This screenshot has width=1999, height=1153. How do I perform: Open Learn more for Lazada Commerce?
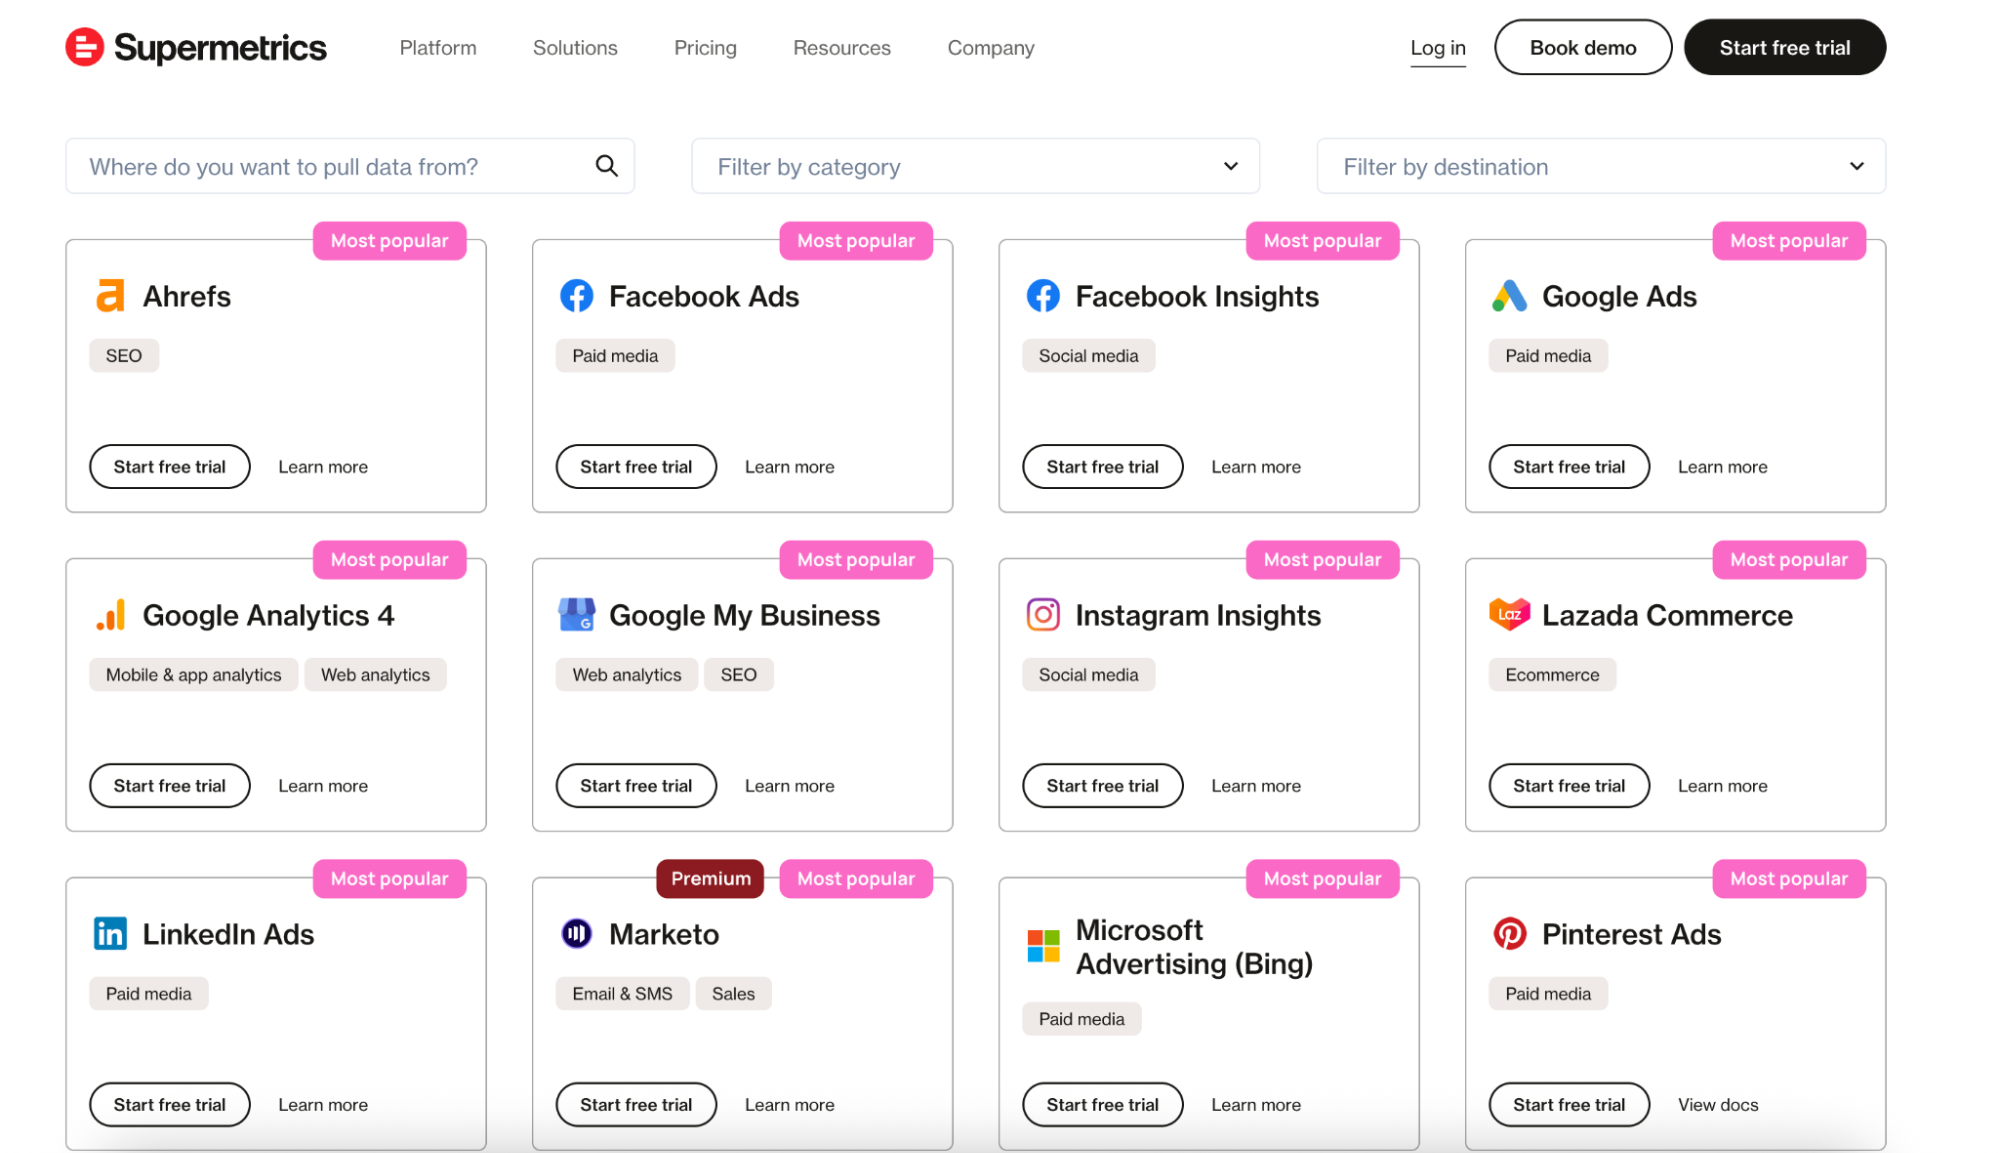(1722, 785)
